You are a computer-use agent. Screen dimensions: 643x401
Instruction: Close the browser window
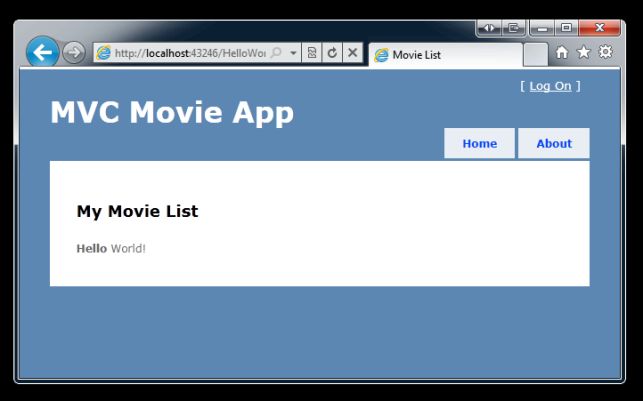(x=600, y=28)
